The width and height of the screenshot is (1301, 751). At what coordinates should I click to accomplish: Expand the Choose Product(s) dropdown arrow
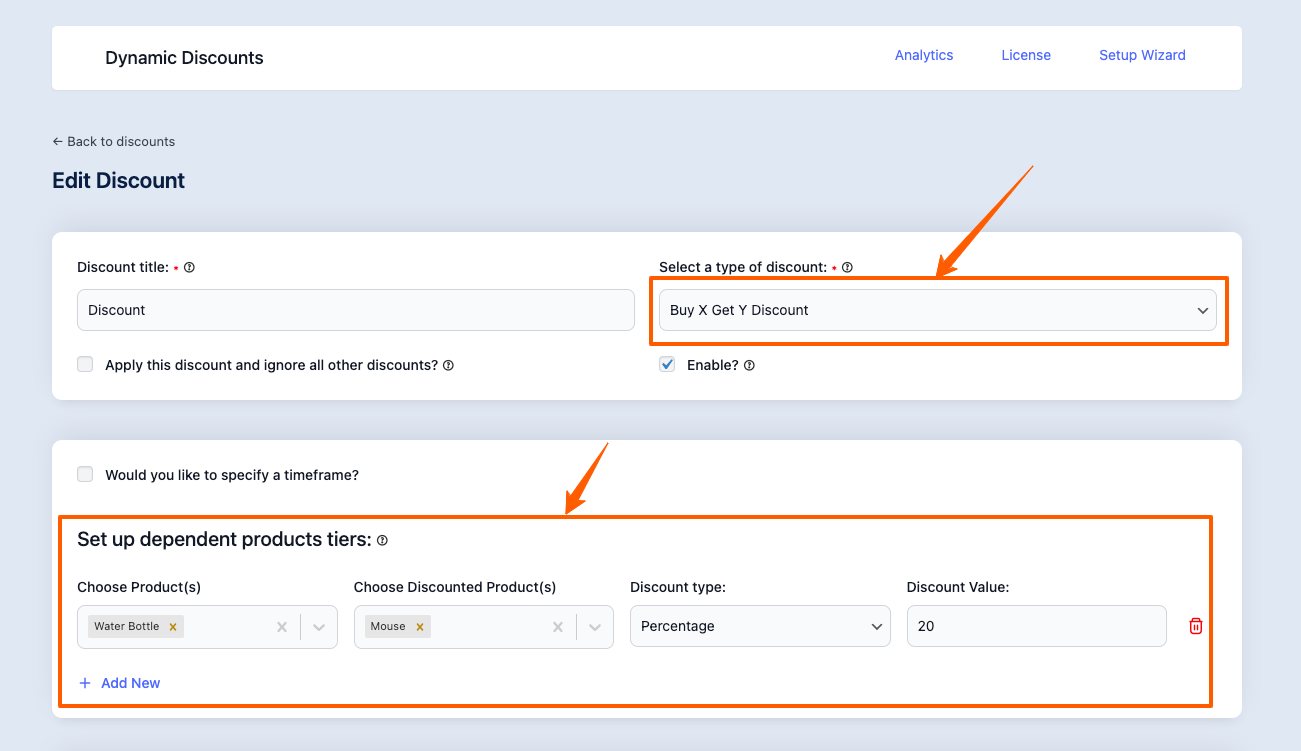(319, 627)
